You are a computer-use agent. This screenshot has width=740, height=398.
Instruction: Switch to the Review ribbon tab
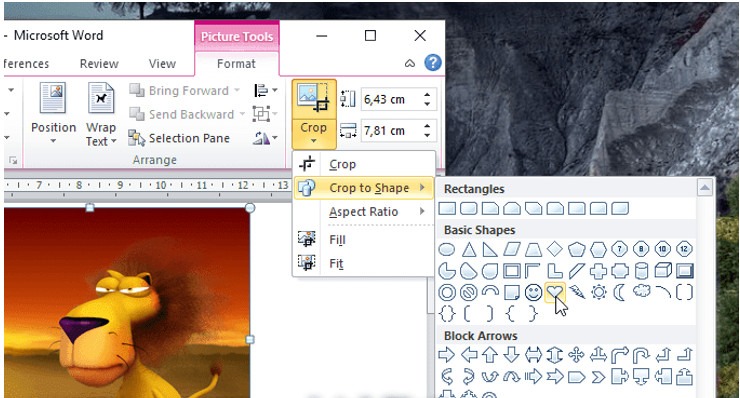pyautogui.click(x=99, y=64)
